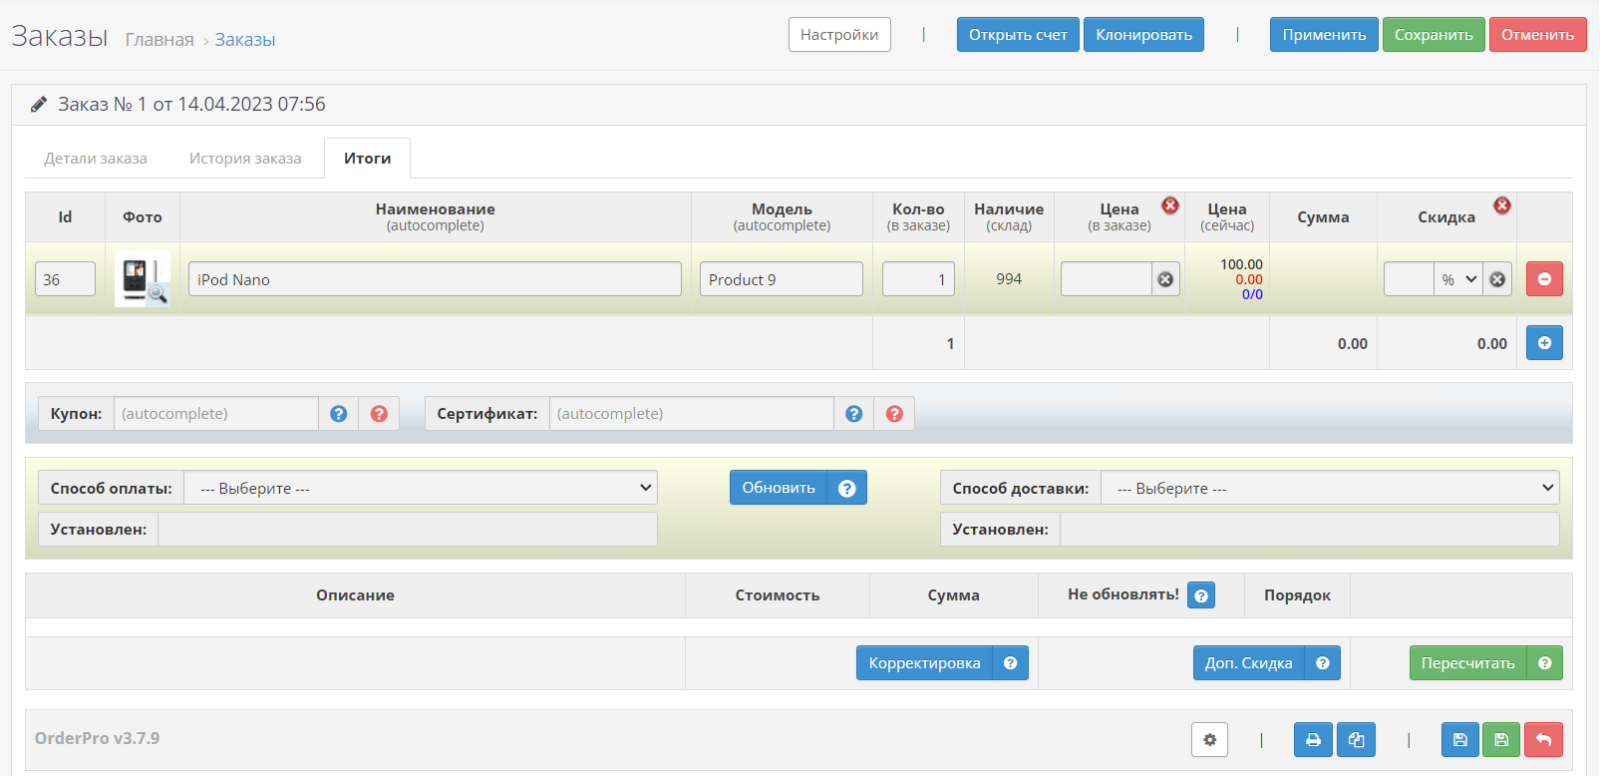Click the Описание column header

(355, 595)
